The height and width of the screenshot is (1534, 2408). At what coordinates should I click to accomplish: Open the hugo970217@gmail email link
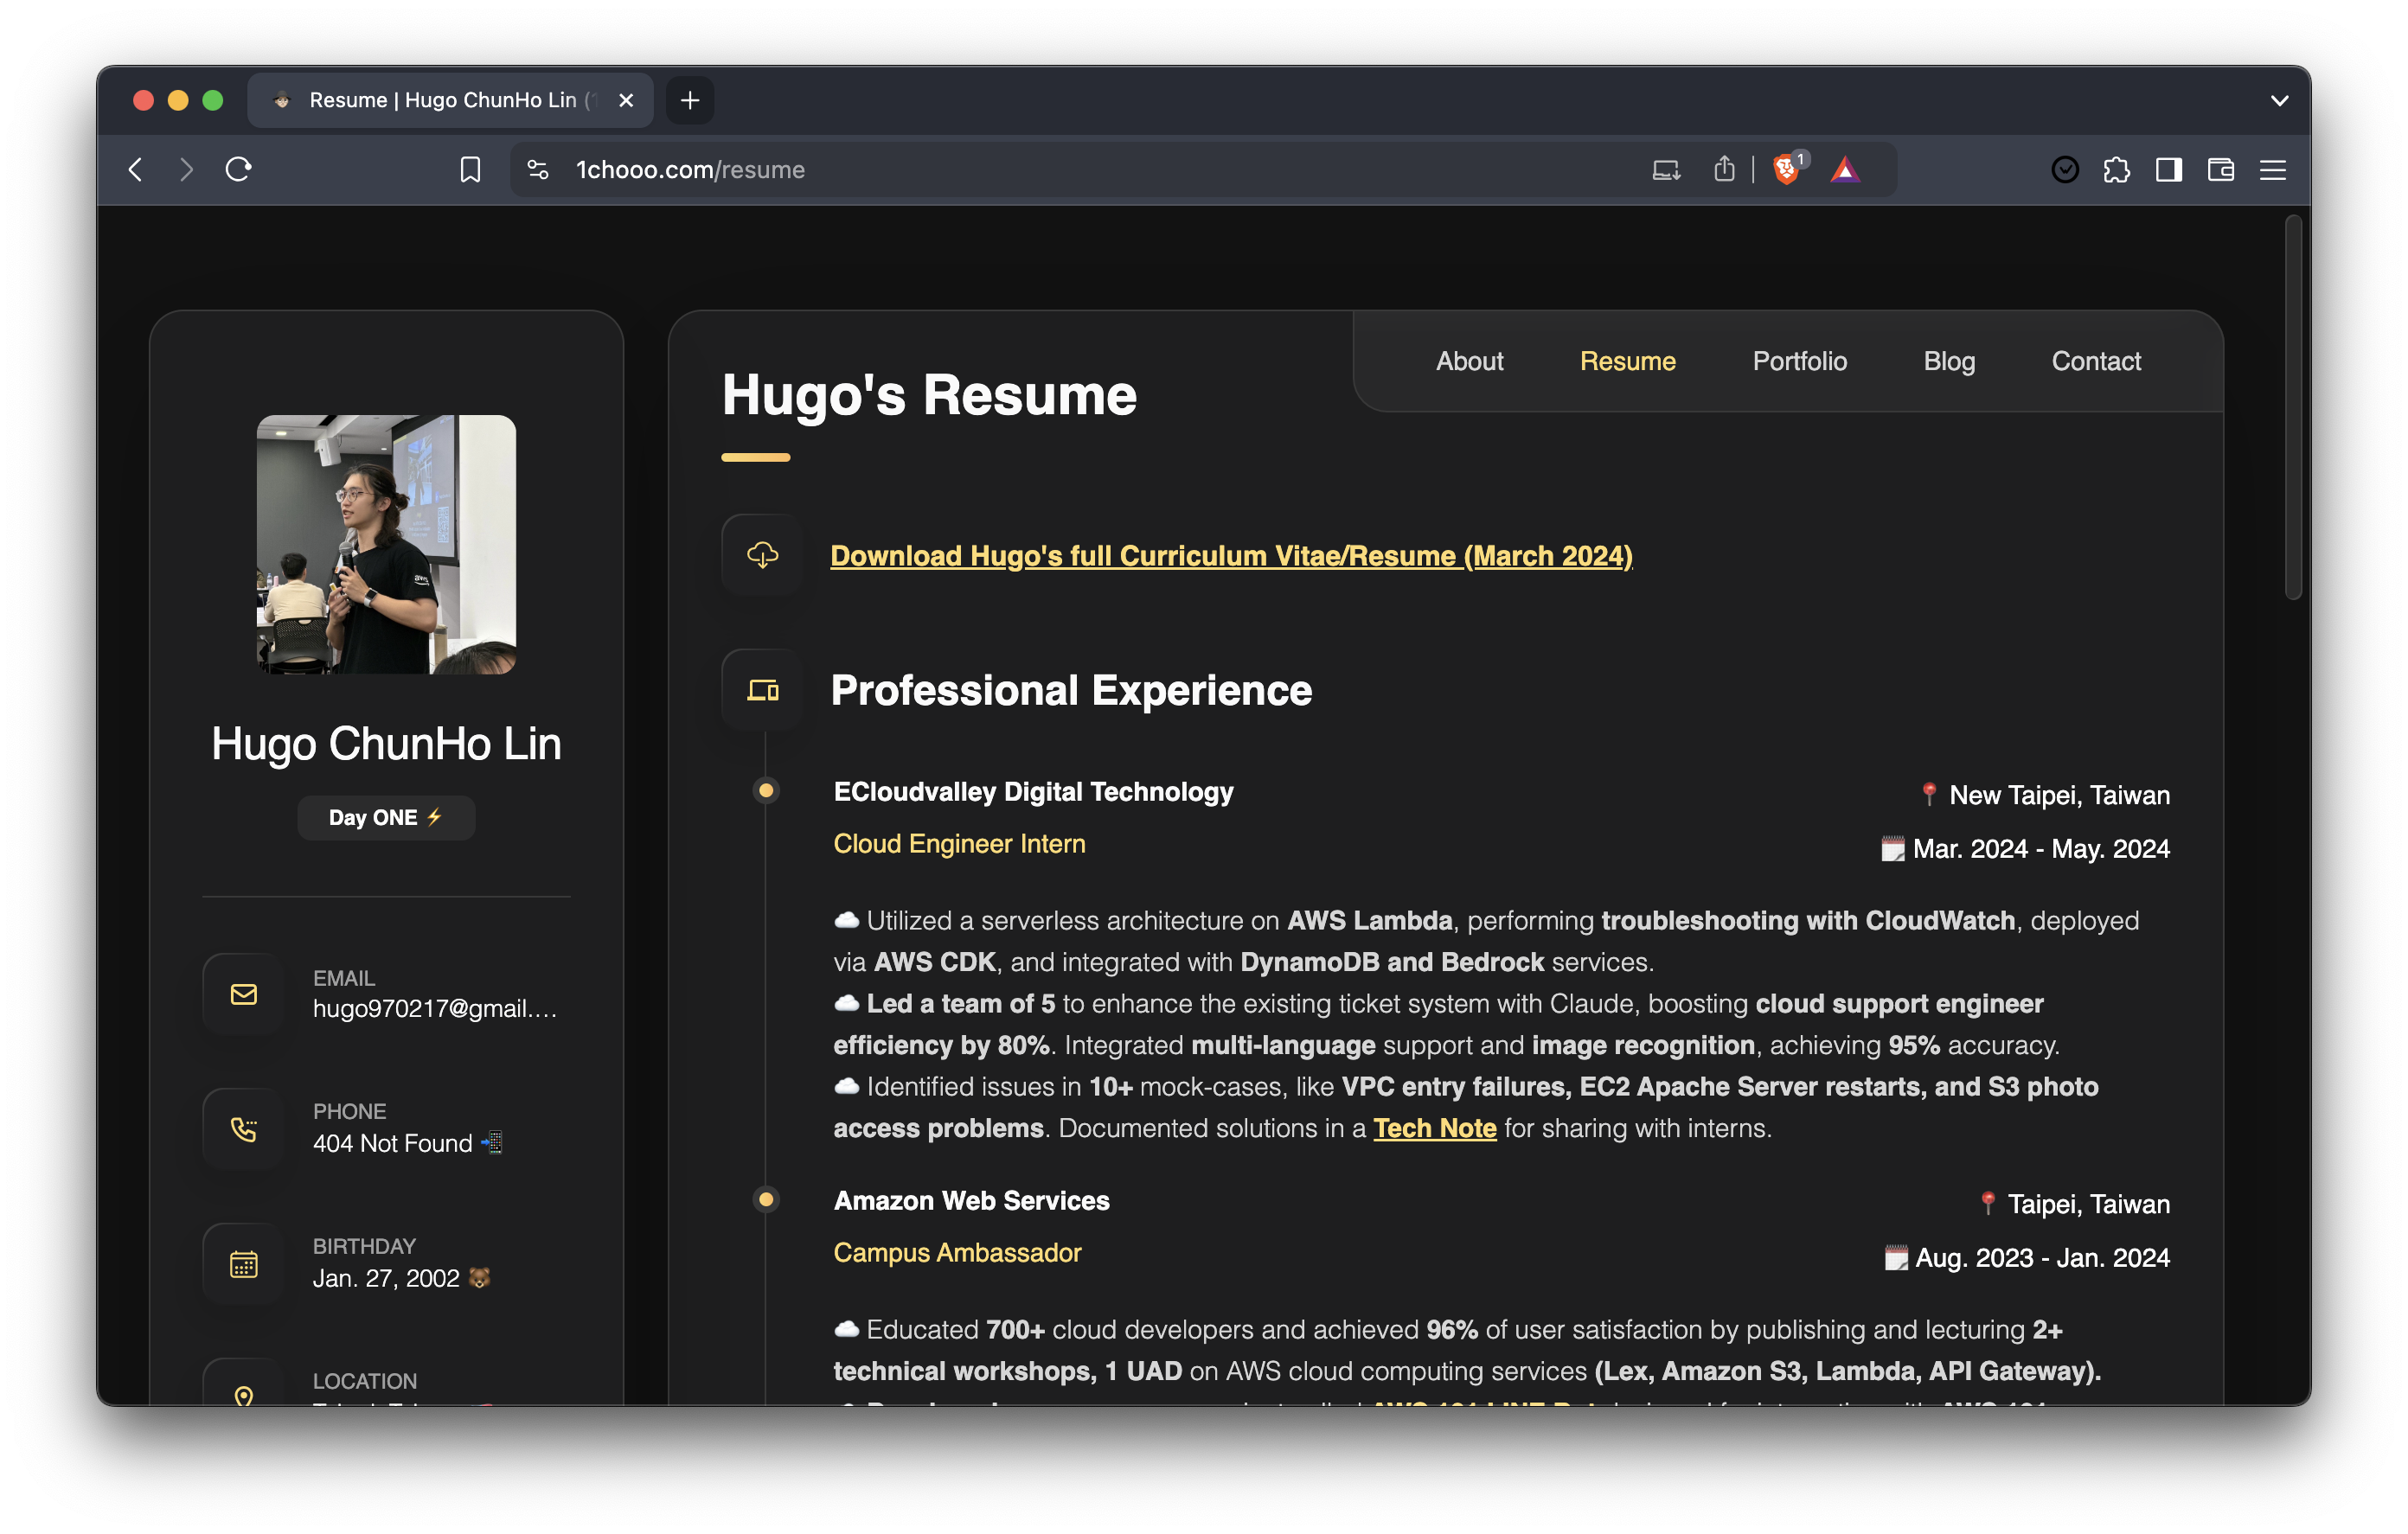[434, 1008]
